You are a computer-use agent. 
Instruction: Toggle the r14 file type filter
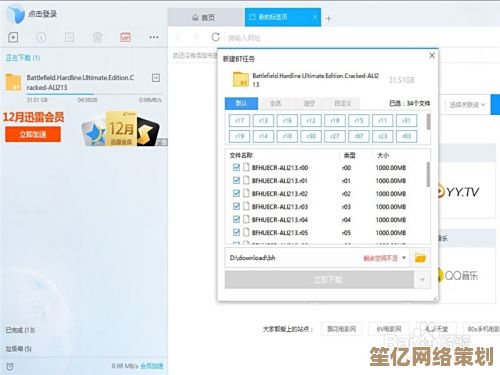point(263,136)
